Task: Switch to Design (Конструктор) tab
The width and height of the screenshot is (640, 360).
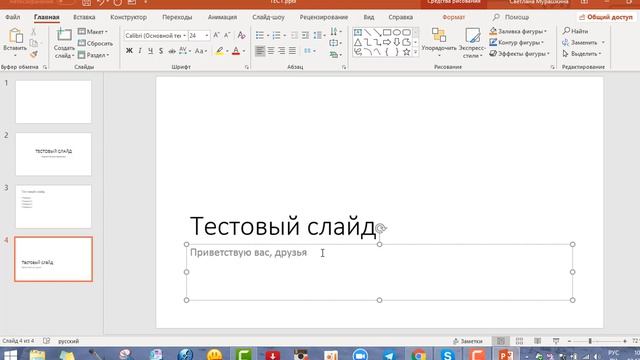Action: pos(129,17)
